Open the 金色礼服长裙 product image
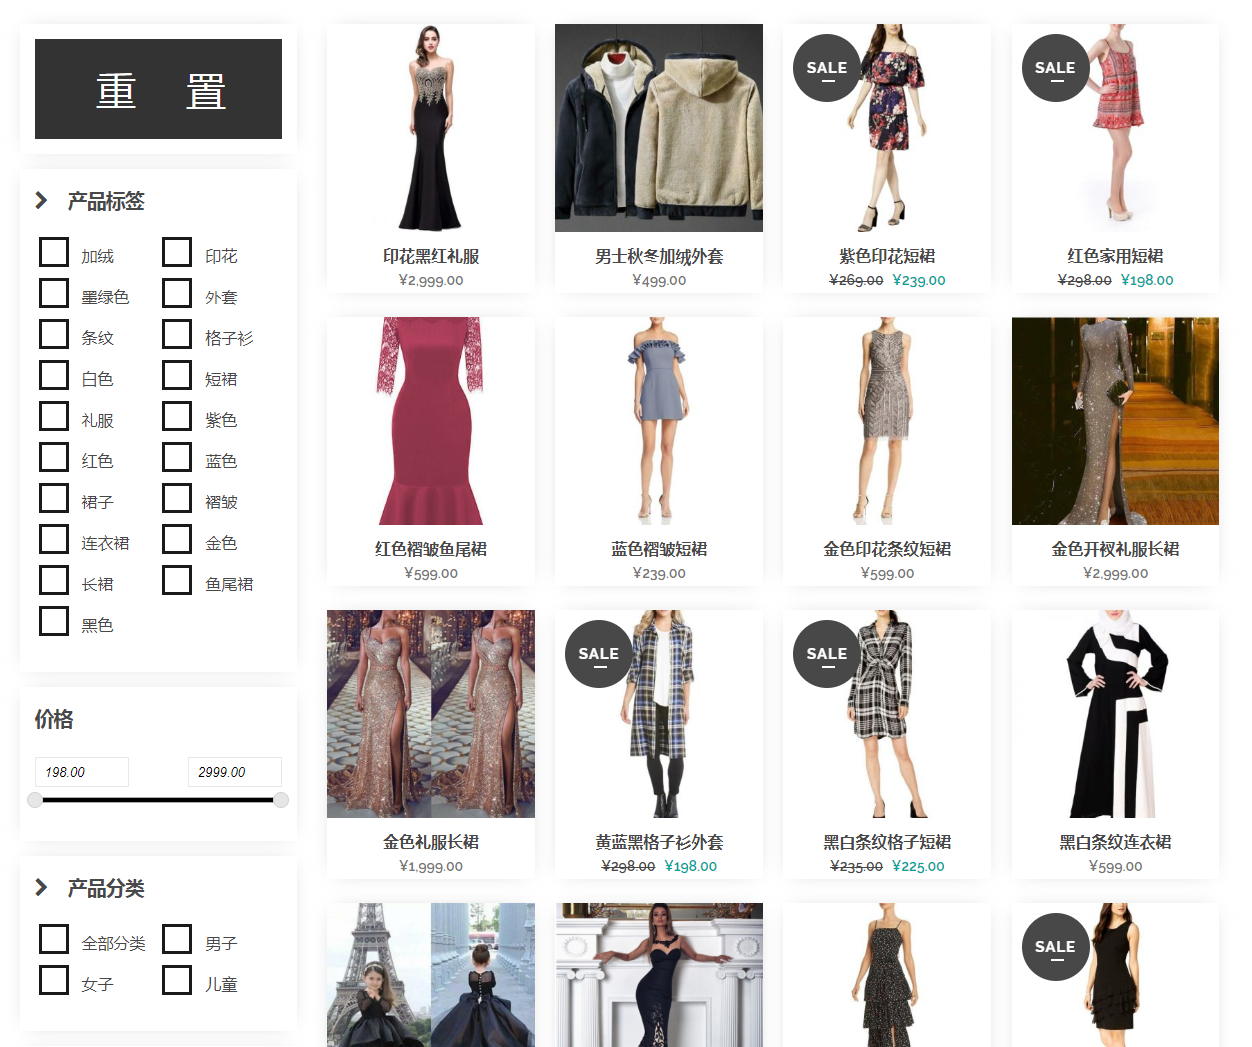This screenshot has width=1252, height=1047. point(431,714)
